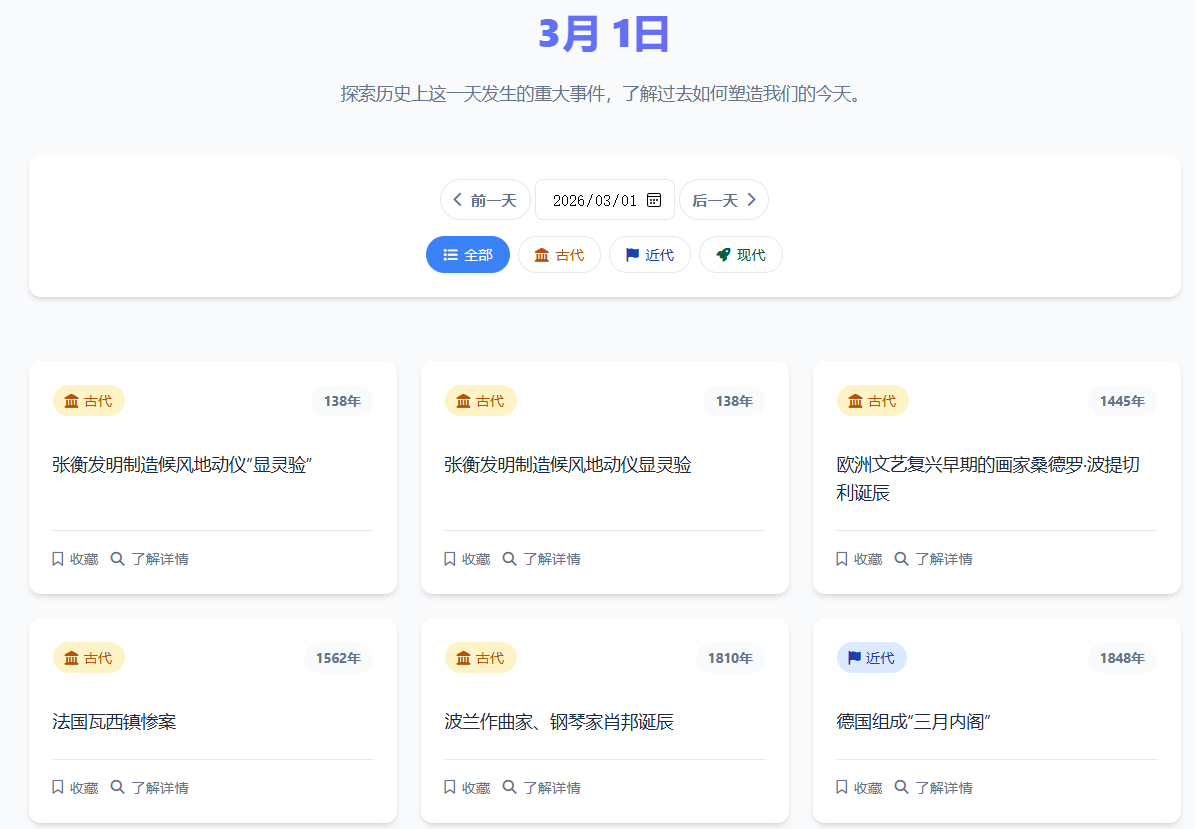Select the 全部 filter tab

[468, 255]
